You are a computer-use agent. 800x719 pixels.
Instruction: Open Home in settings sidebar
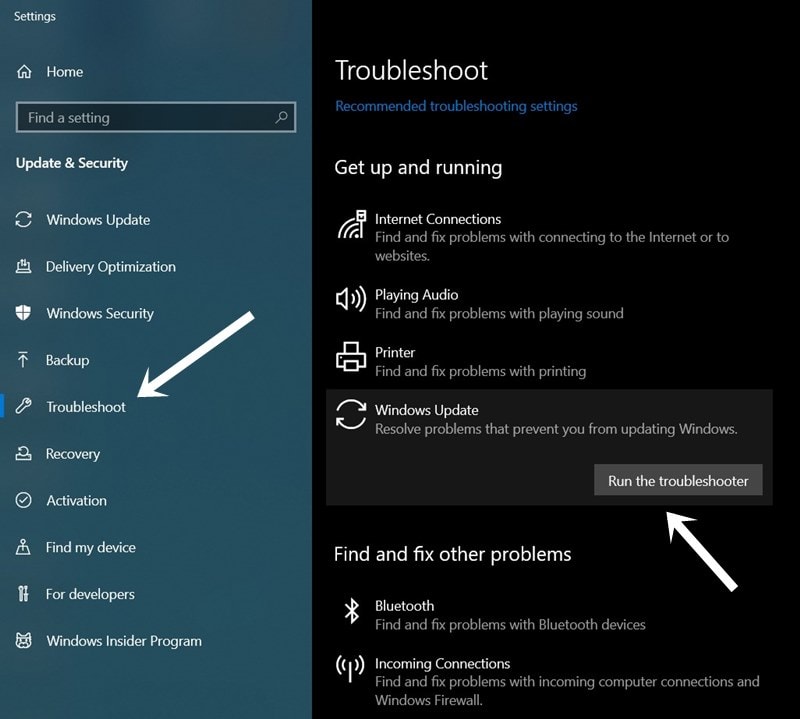[x=64, y=72]
